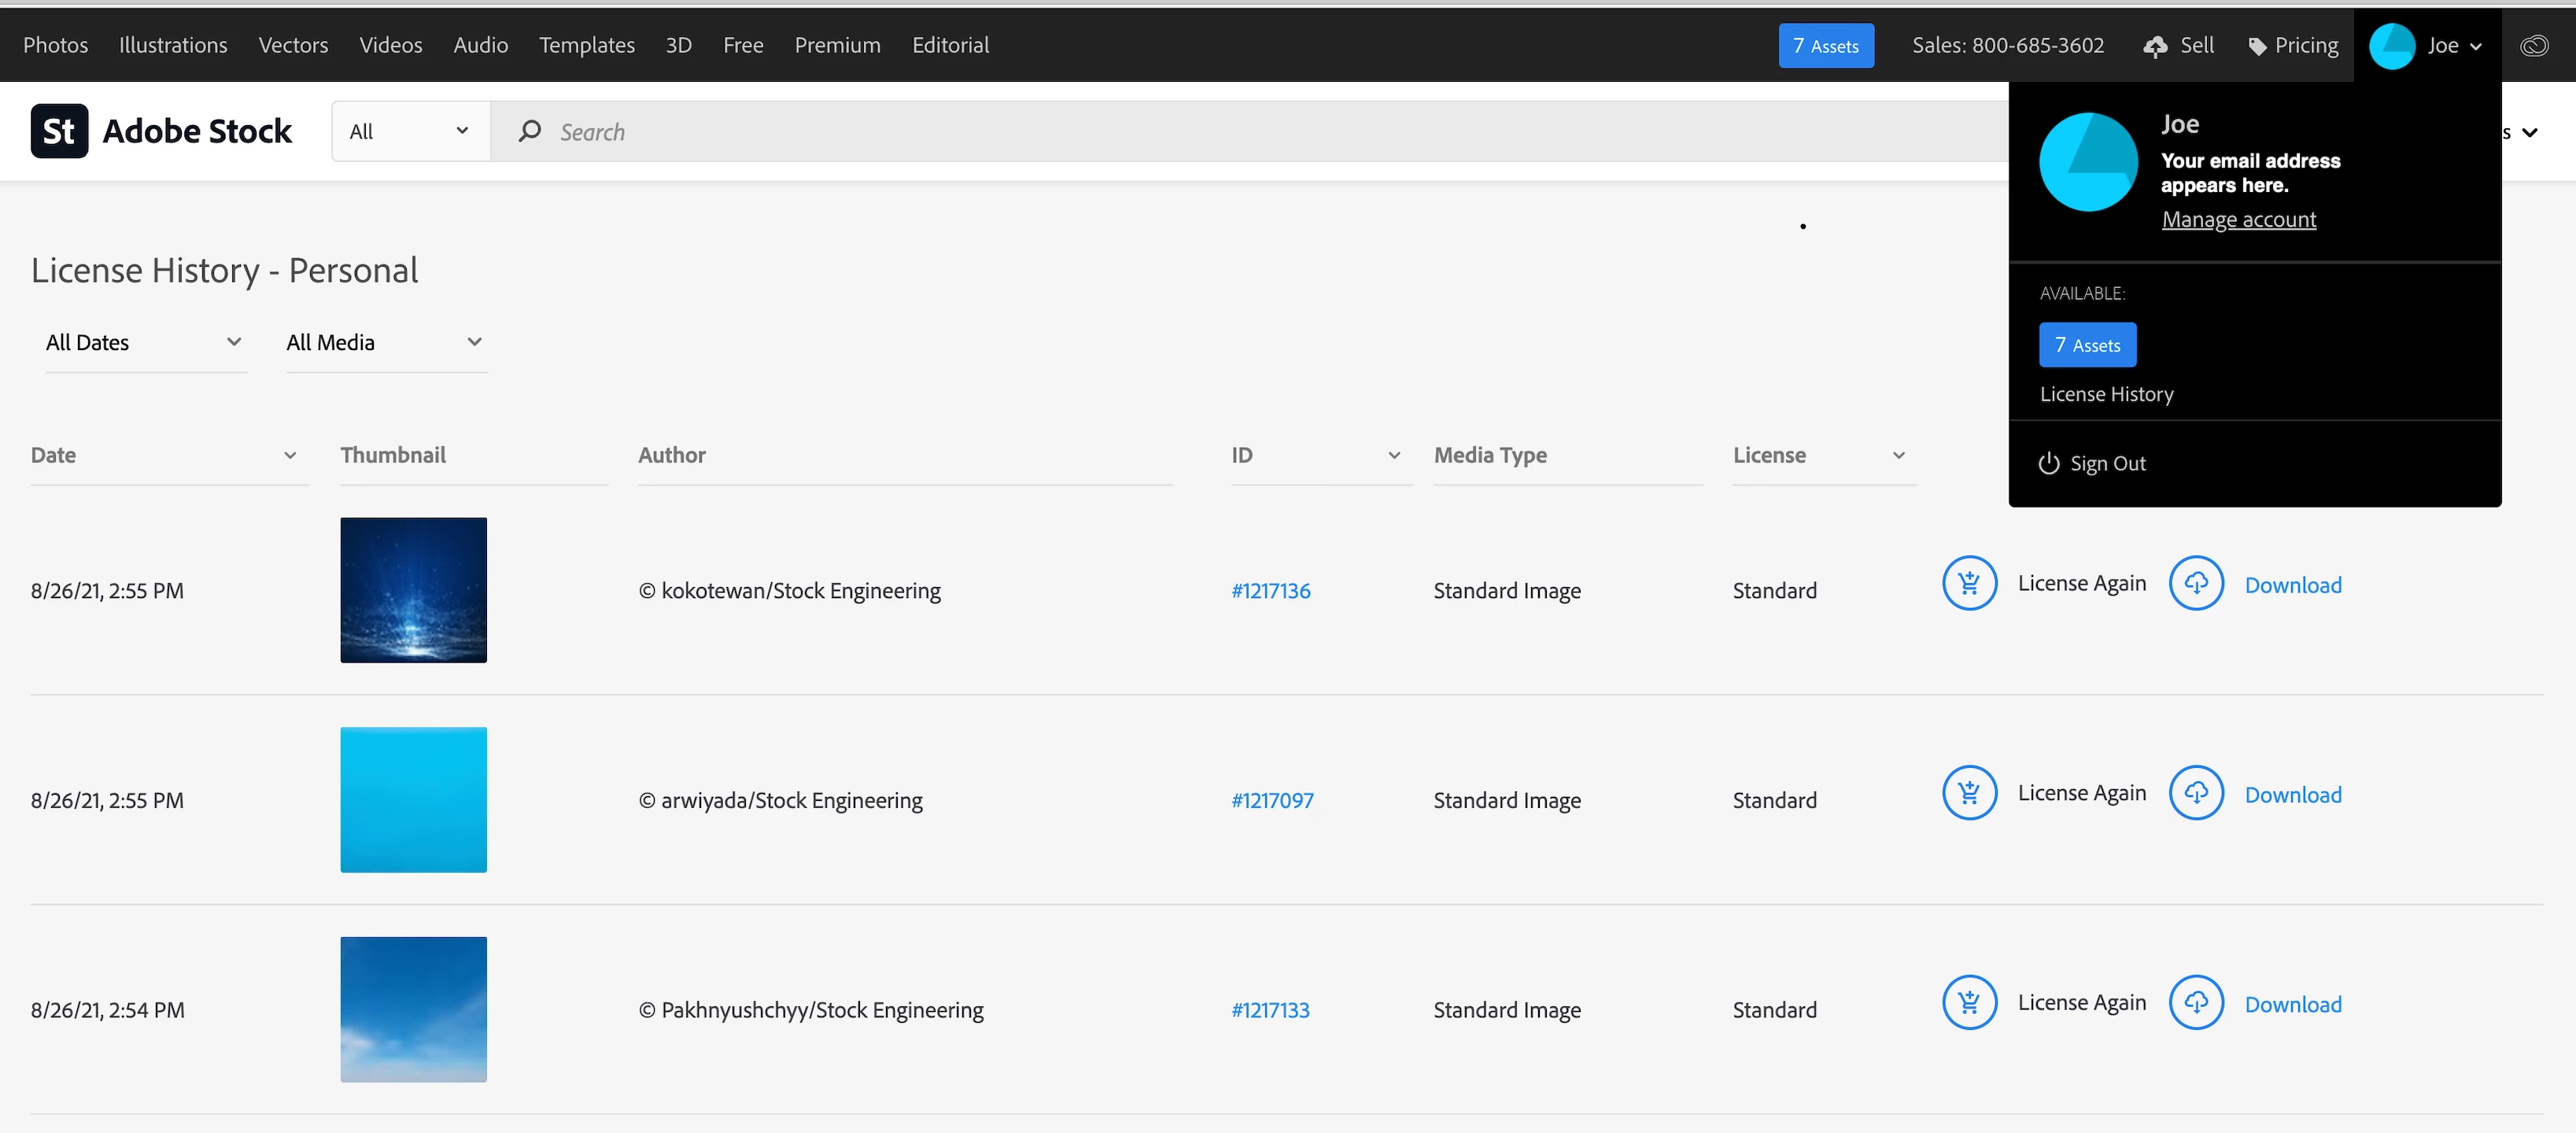Click the Manage account link

[2238, 219]
